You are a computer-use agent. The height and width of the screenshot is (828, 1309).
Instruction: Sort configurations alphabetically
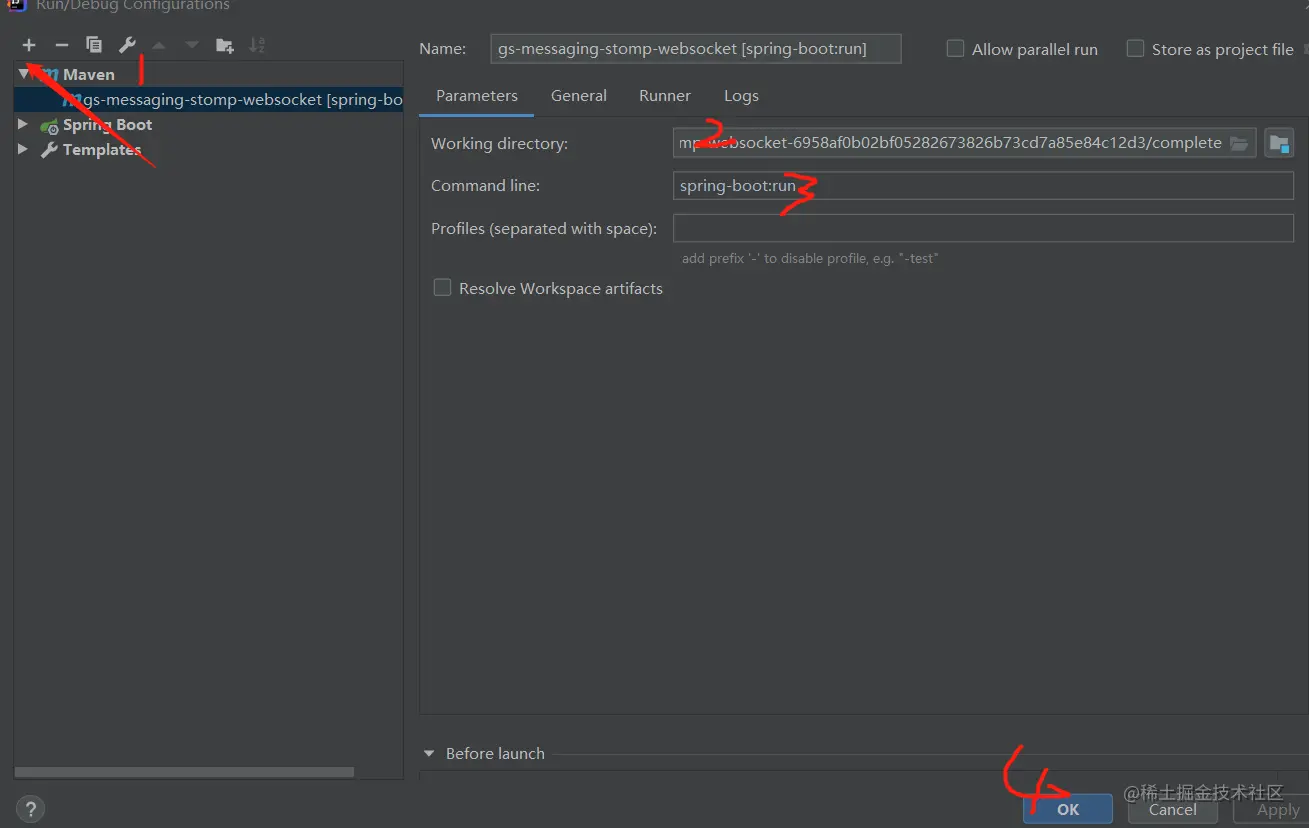tap(257, 45)
